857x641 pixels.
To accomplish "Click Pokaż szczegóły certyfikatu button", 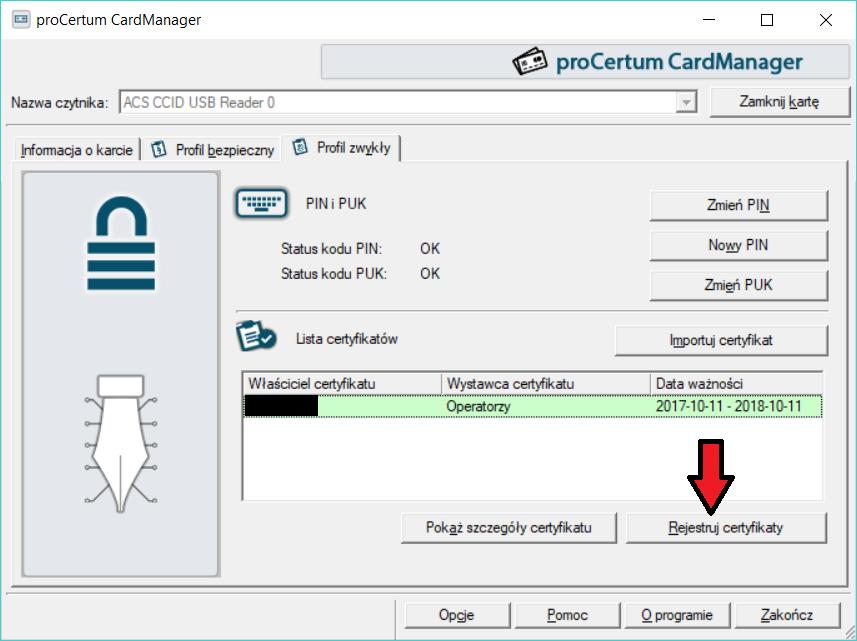I will (509, 528).
